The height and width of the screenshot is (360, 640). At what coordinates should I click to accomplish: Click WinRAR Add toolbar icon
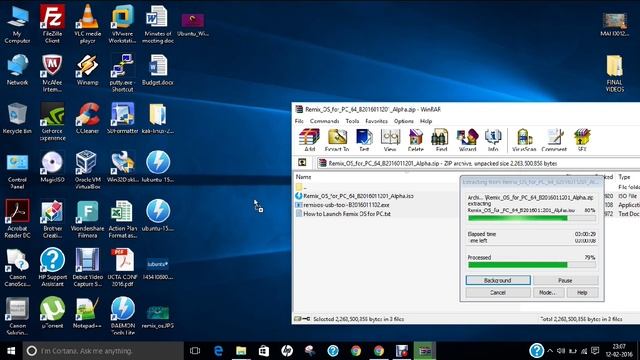(309, 140)
